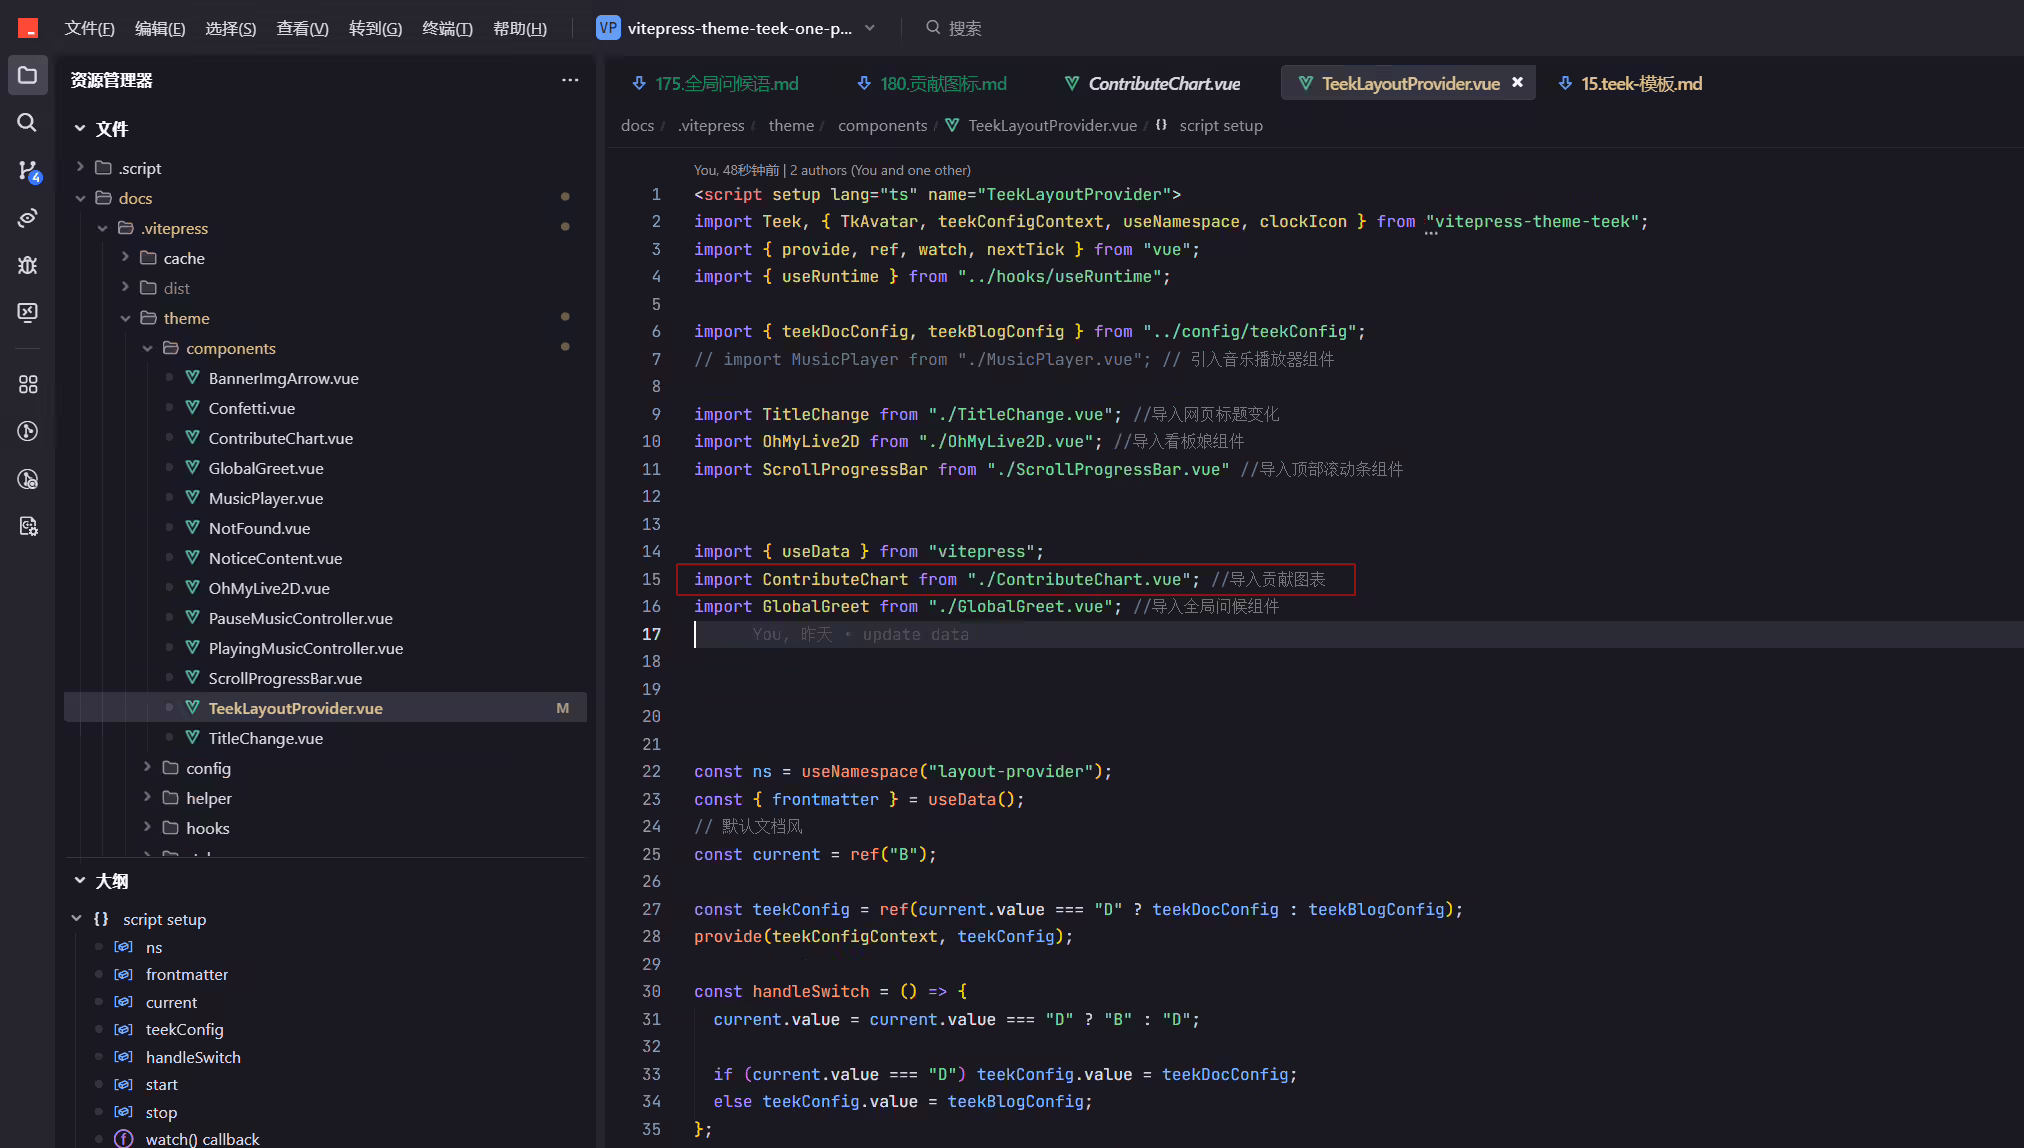The height and width of the screenshot is (1148, 2024).
Task: Open the Source Control view with badge
Action: tap(28, 171)
